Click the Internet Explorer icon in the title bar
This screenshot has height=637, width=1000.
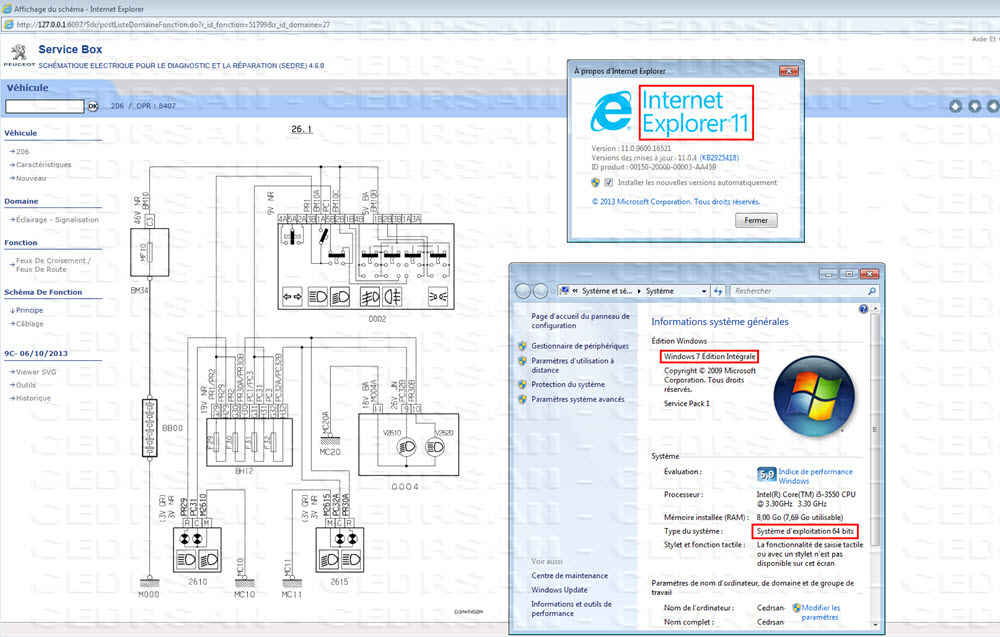7,9
